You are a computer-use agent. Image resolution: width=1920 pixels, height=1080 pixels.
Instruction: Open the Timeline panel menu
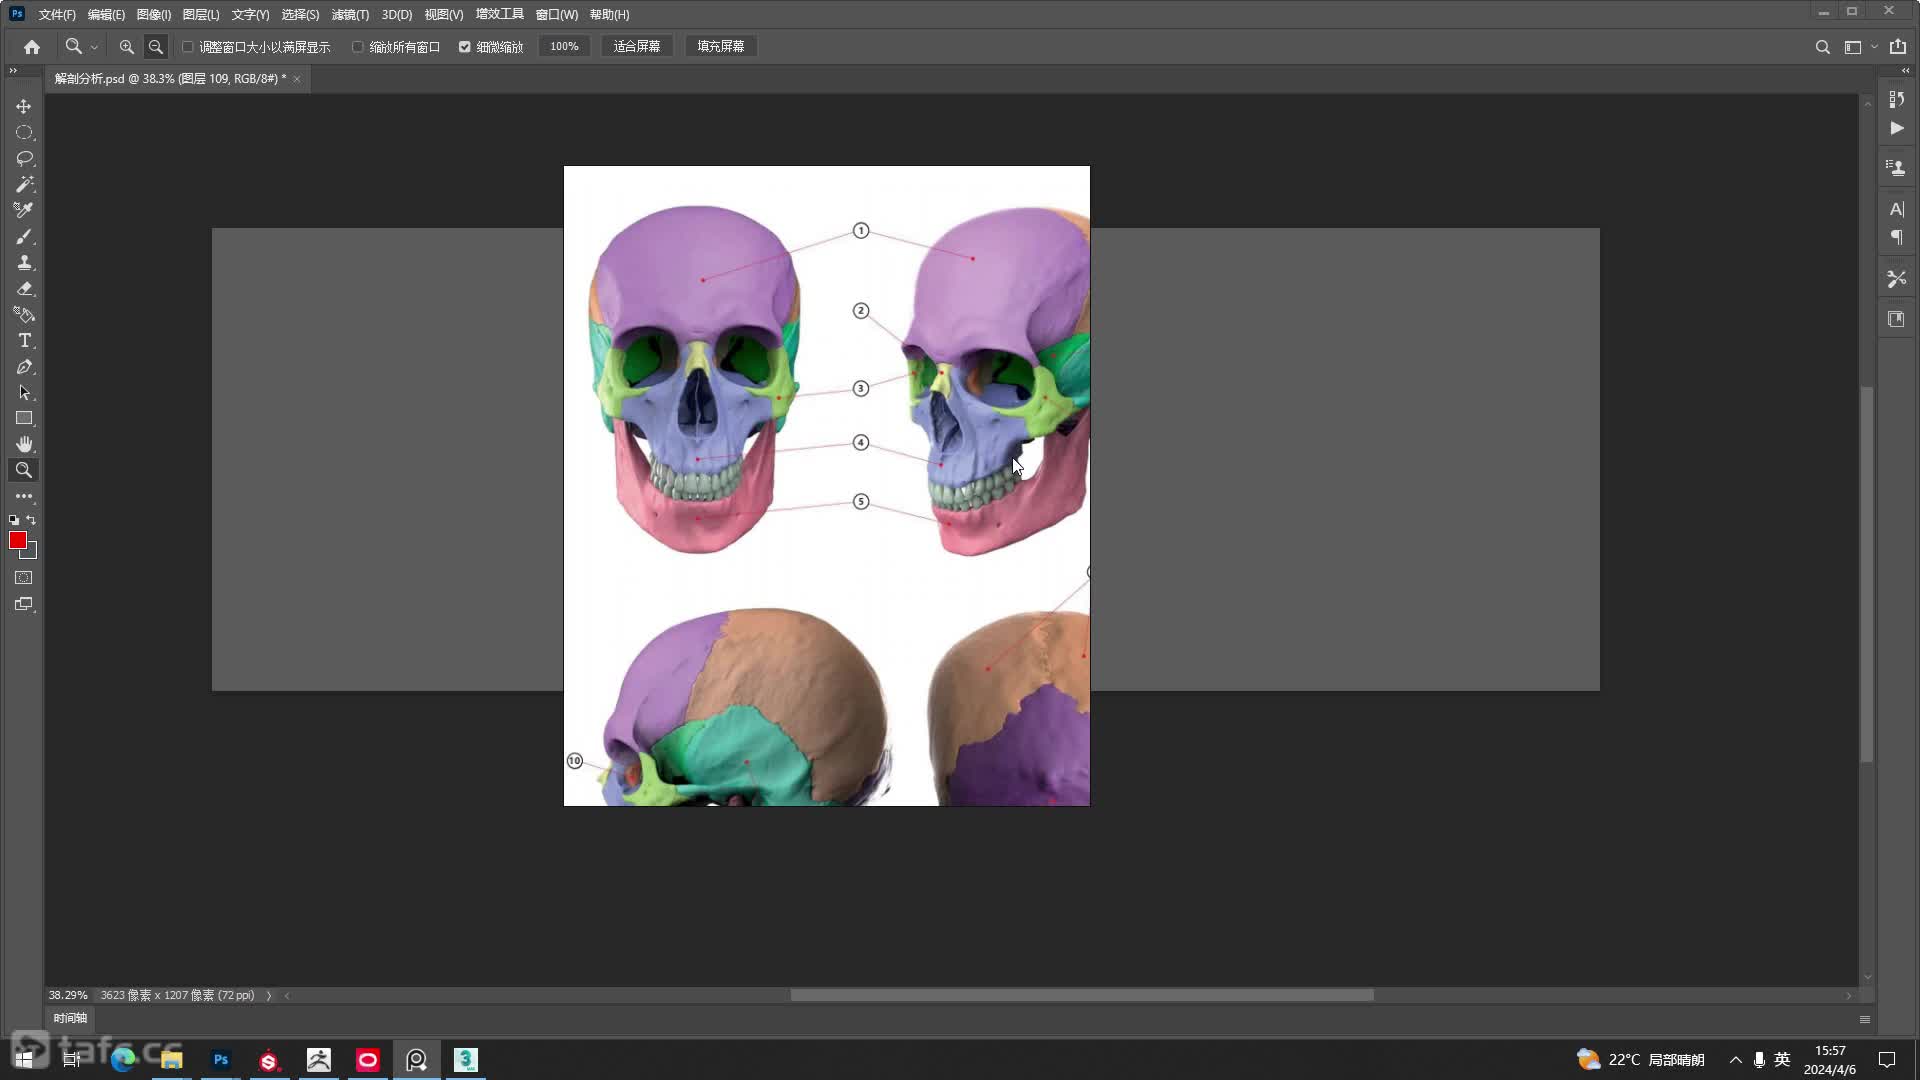[x=1865, y=1019]
